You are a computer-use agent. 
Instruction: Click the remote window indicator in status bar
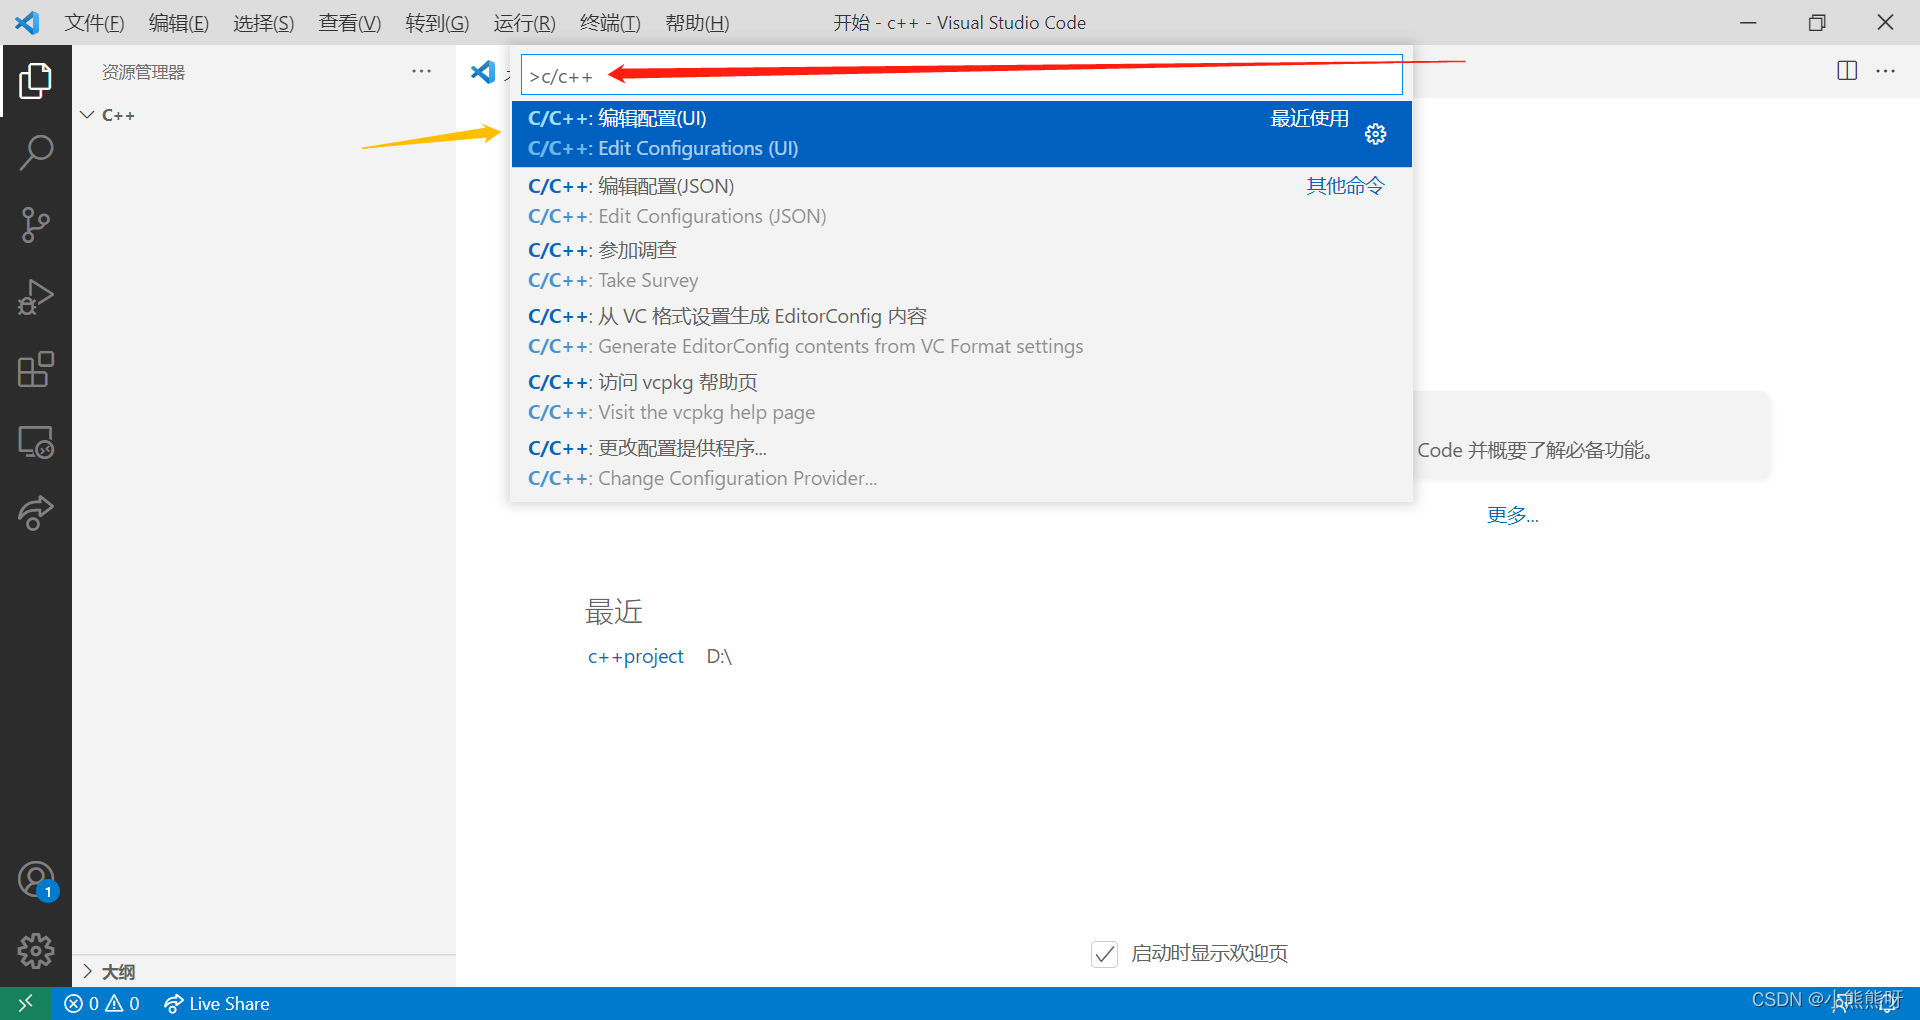pyautogui.click(x=25, y=1003)
